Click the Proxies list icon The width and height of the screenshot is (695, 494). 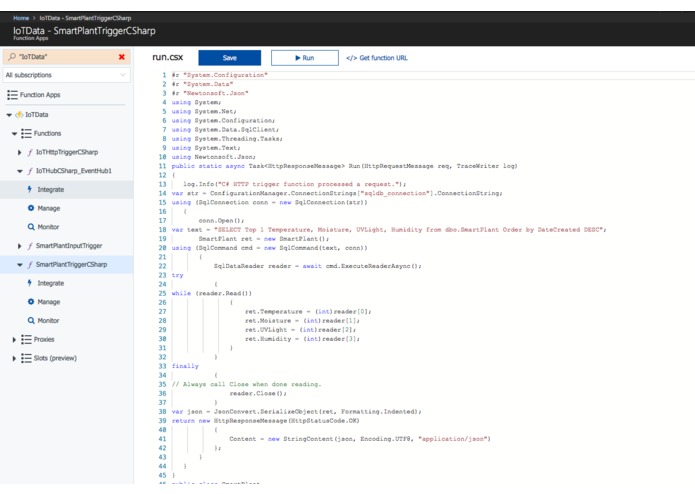[26, 339]
